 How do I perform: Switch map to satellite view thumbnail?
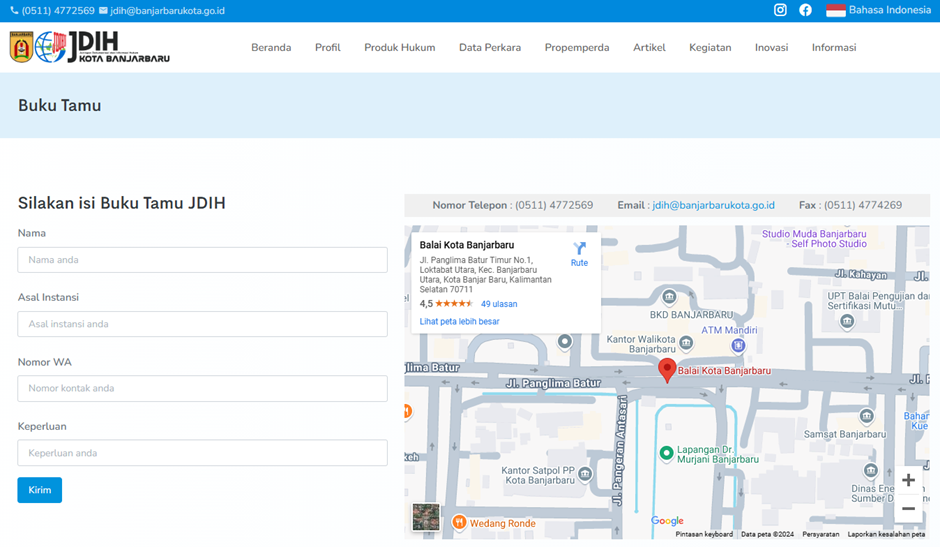tap(426, 517)
